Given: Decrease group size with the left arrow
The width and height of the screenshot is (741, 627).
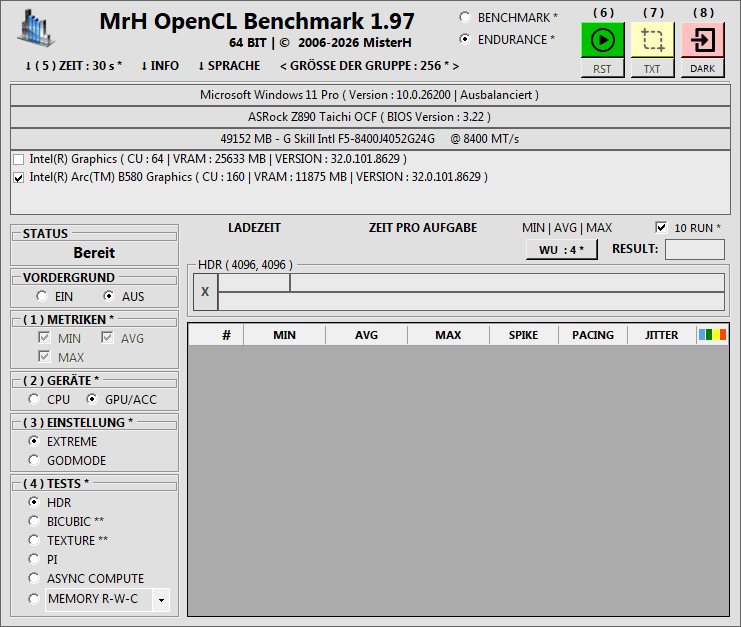Looking at the screenshot, I should 283,66.
